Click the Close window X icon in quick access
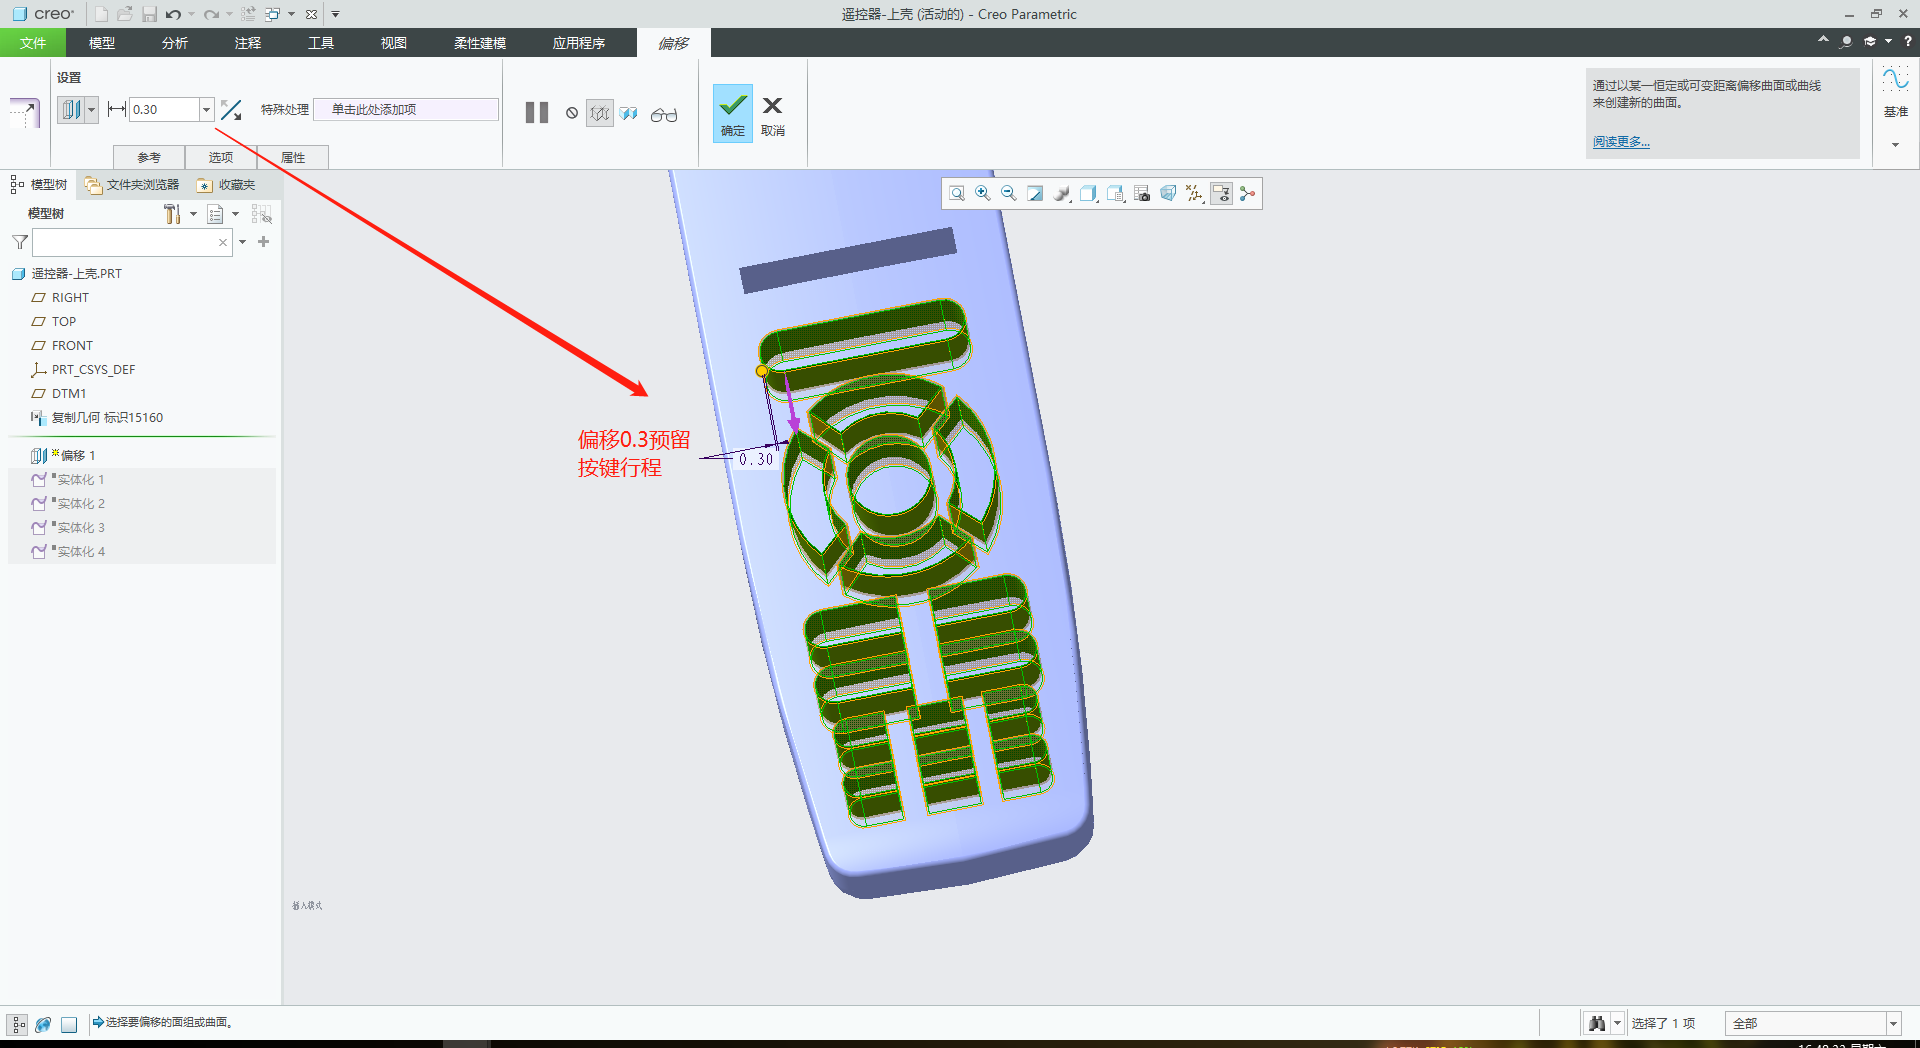Viewport: 1920px width, 1048px height. [312, 14]
